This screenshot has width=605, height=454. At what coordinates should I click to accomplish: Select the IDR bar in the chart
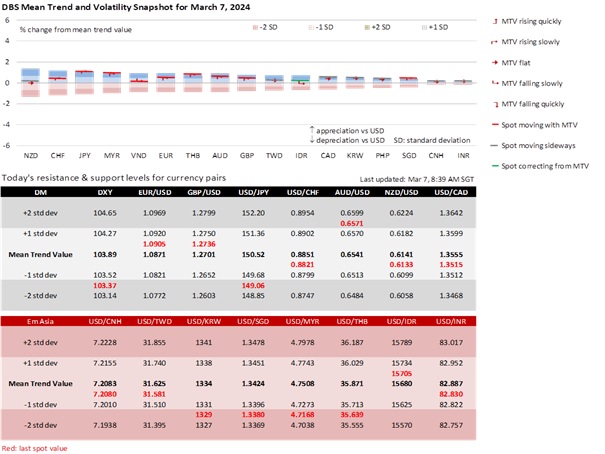click(x=301, y=82)
